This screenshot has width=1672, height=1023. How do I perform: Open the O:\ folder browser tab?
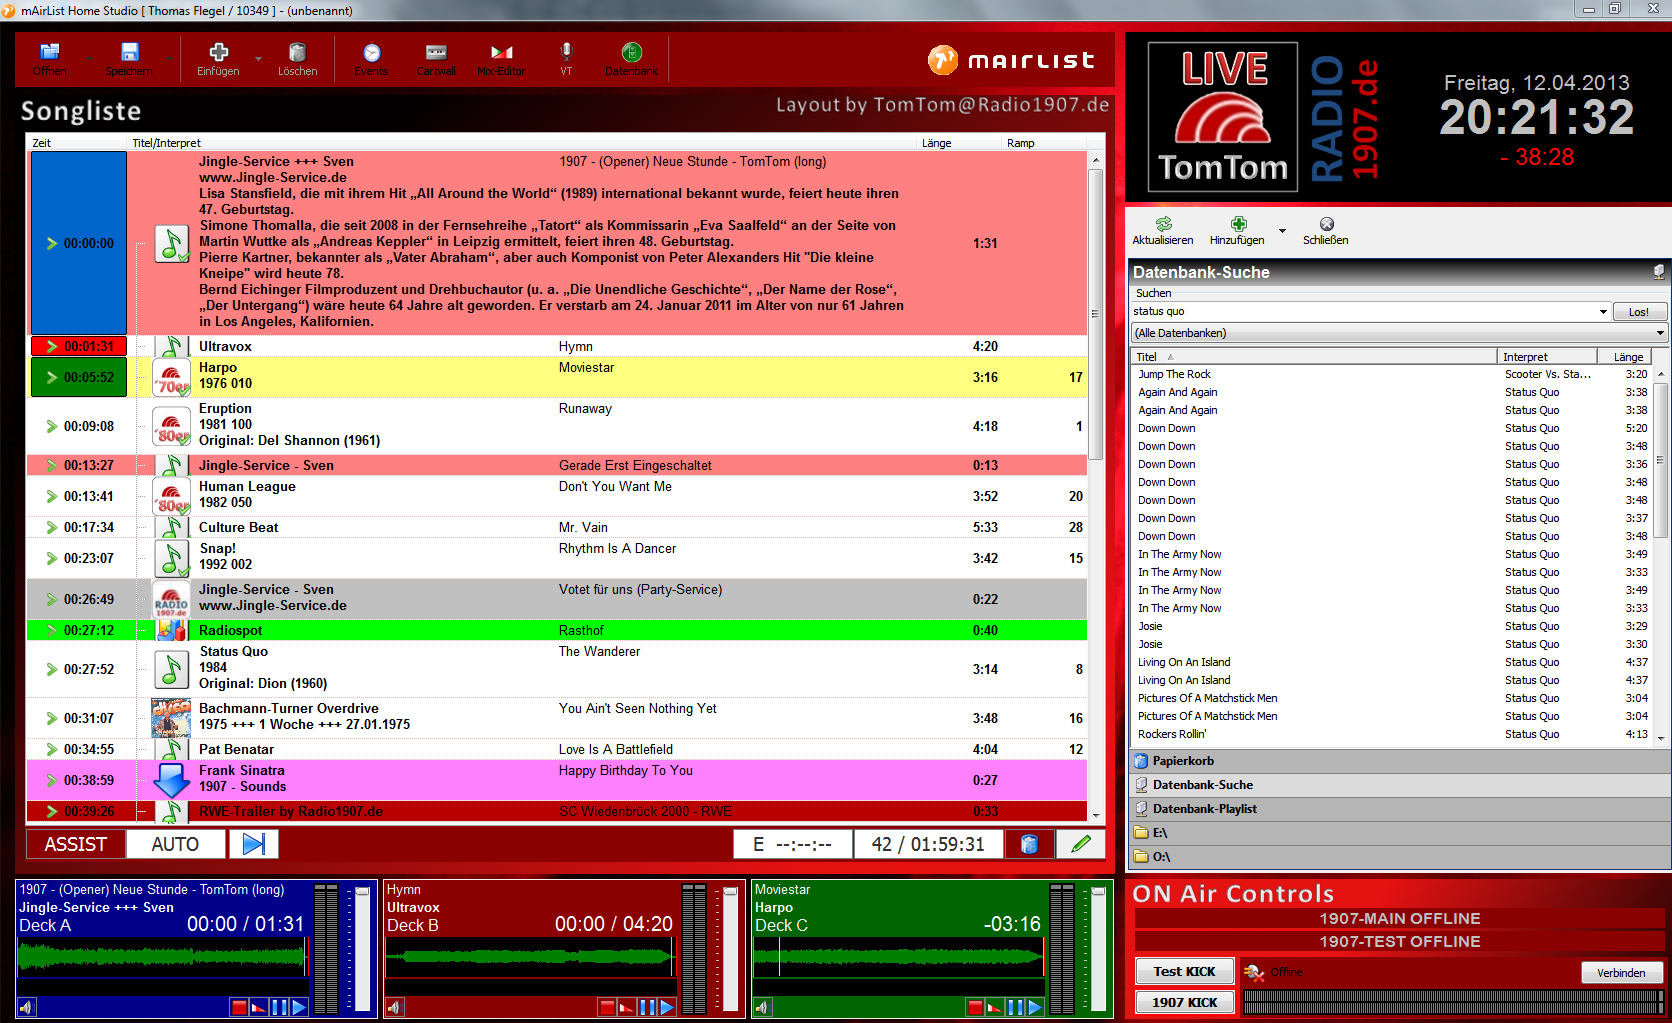click(x=1399, y=857)
